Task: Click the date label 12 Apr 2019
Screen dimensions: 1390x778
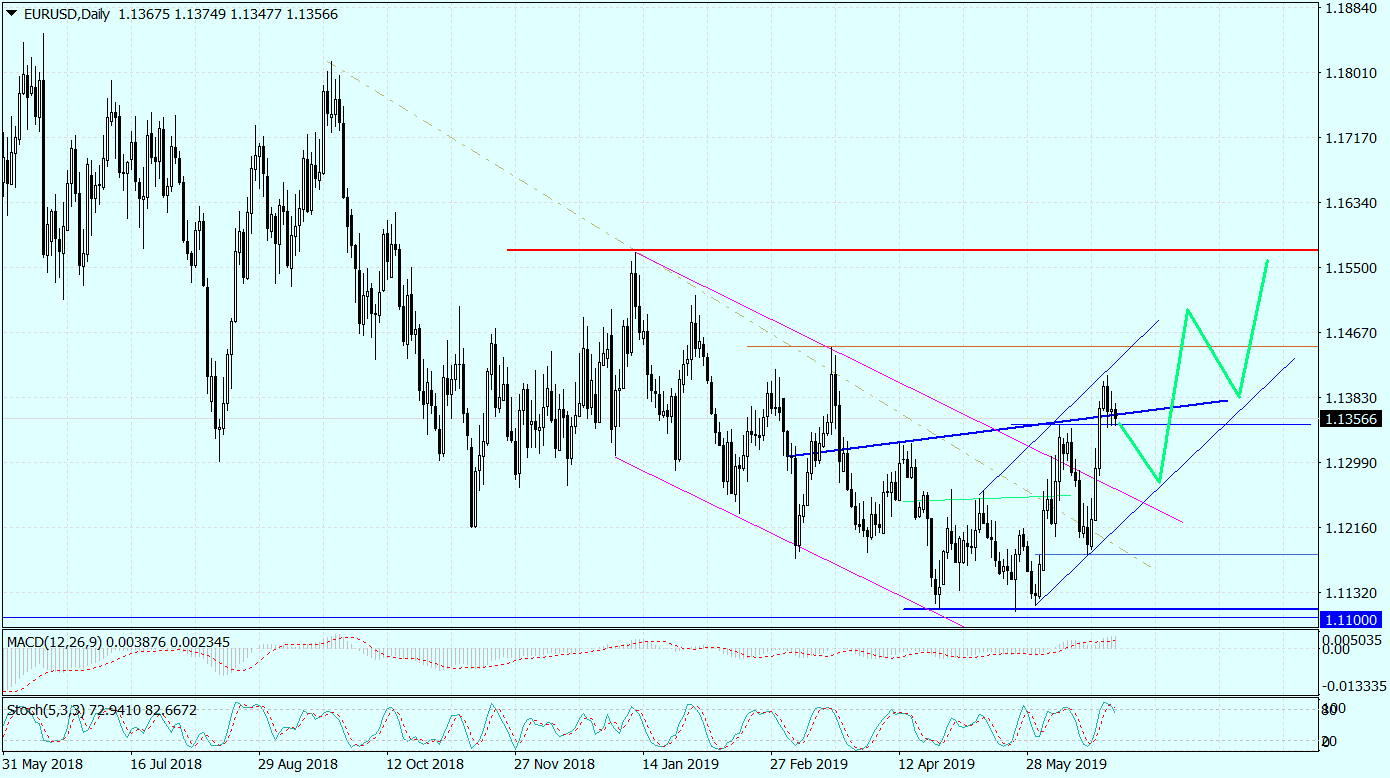Action: [x=937, y=765]
